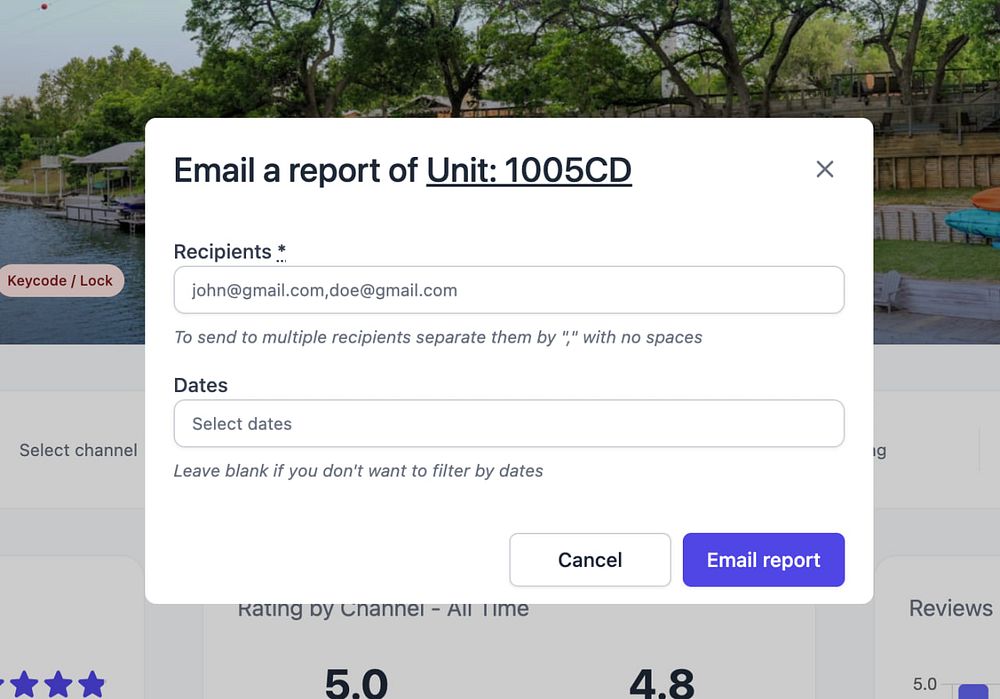Viewport: 1000px width, 699px height.
Task: Expand the Select channel dropdown
Action: [x=78, y=450]
